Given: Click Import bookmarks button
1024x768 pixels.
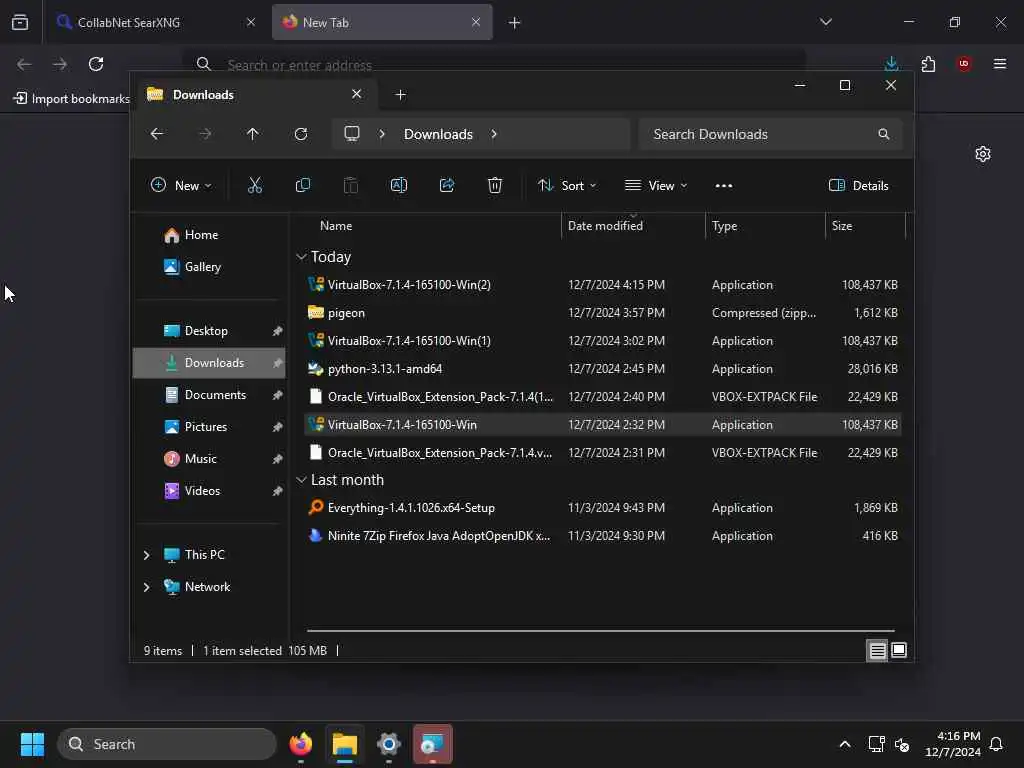Looking at the screenshot, I should [x=71, y=99].
